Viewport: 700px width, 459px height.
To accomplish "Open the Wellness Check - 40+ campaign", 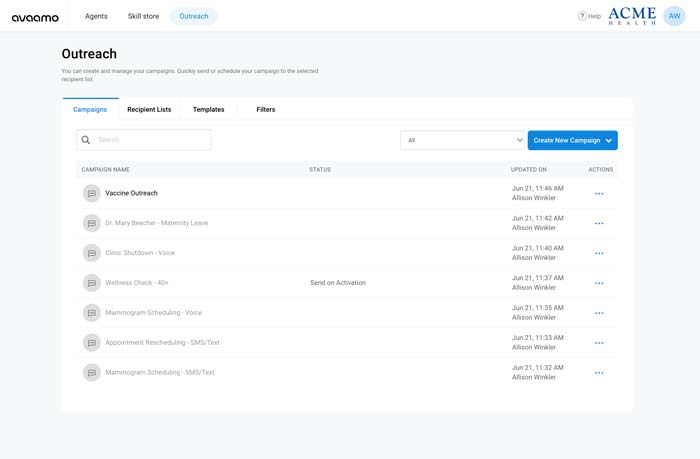I will [137, 283].
